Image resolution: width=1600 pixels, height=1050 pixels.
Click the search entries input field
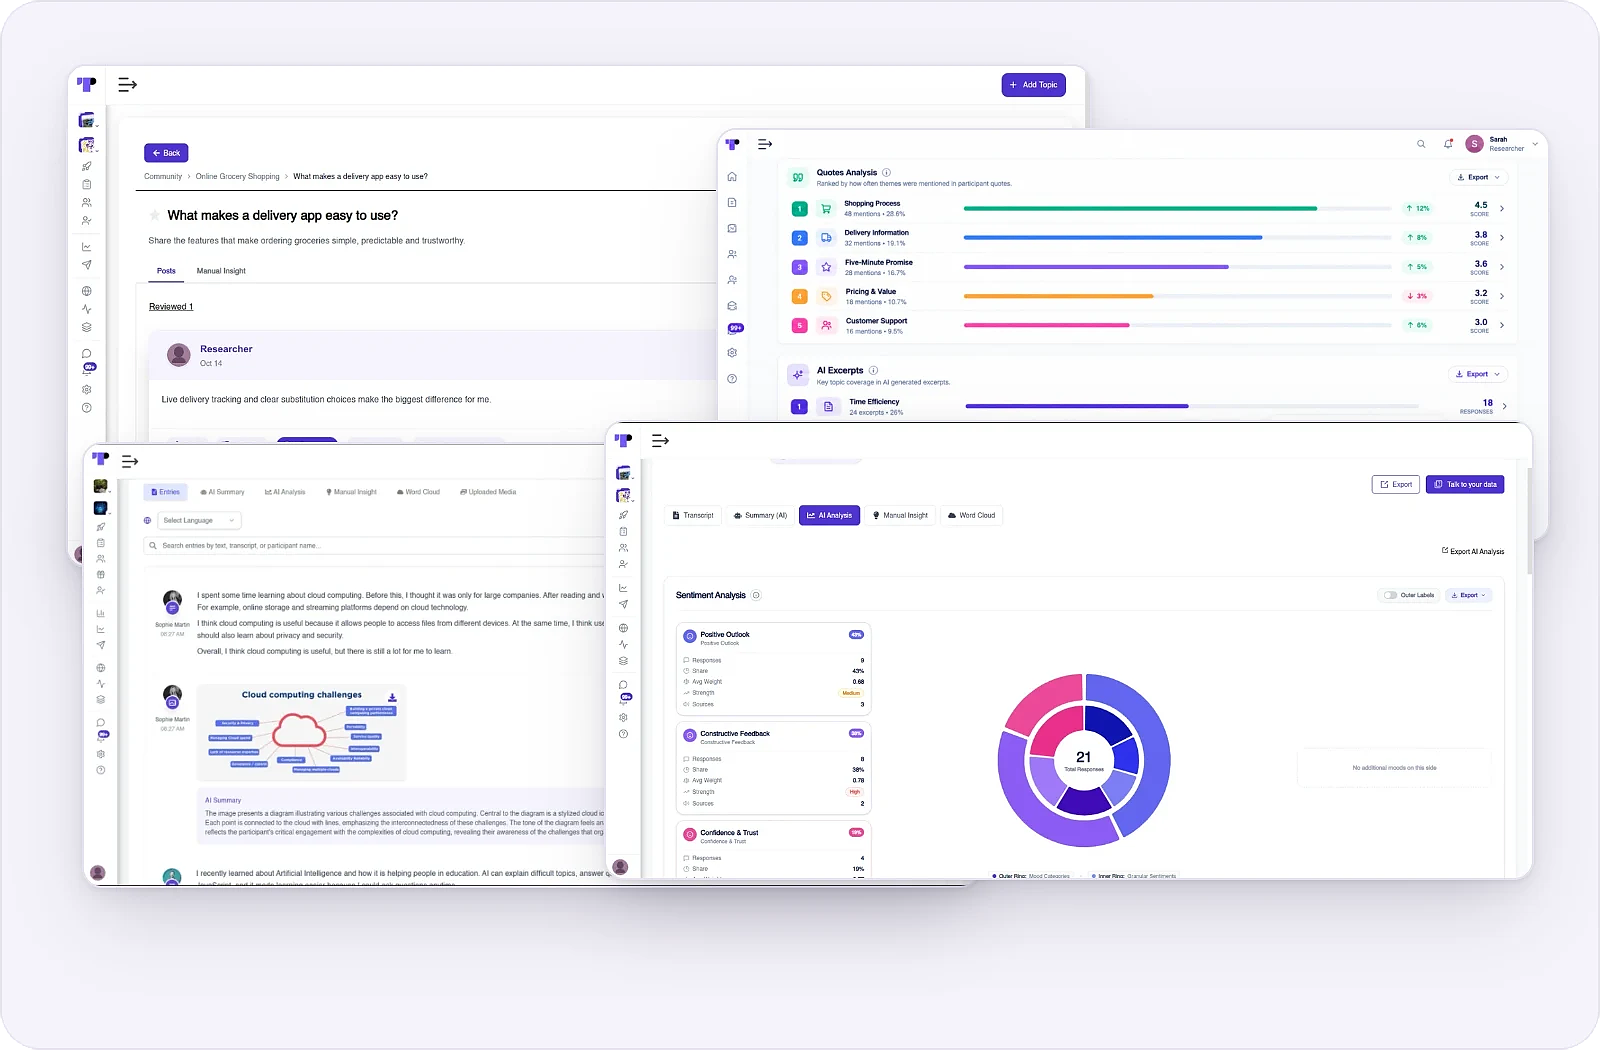pyautogui.click(x=375, y=546)
